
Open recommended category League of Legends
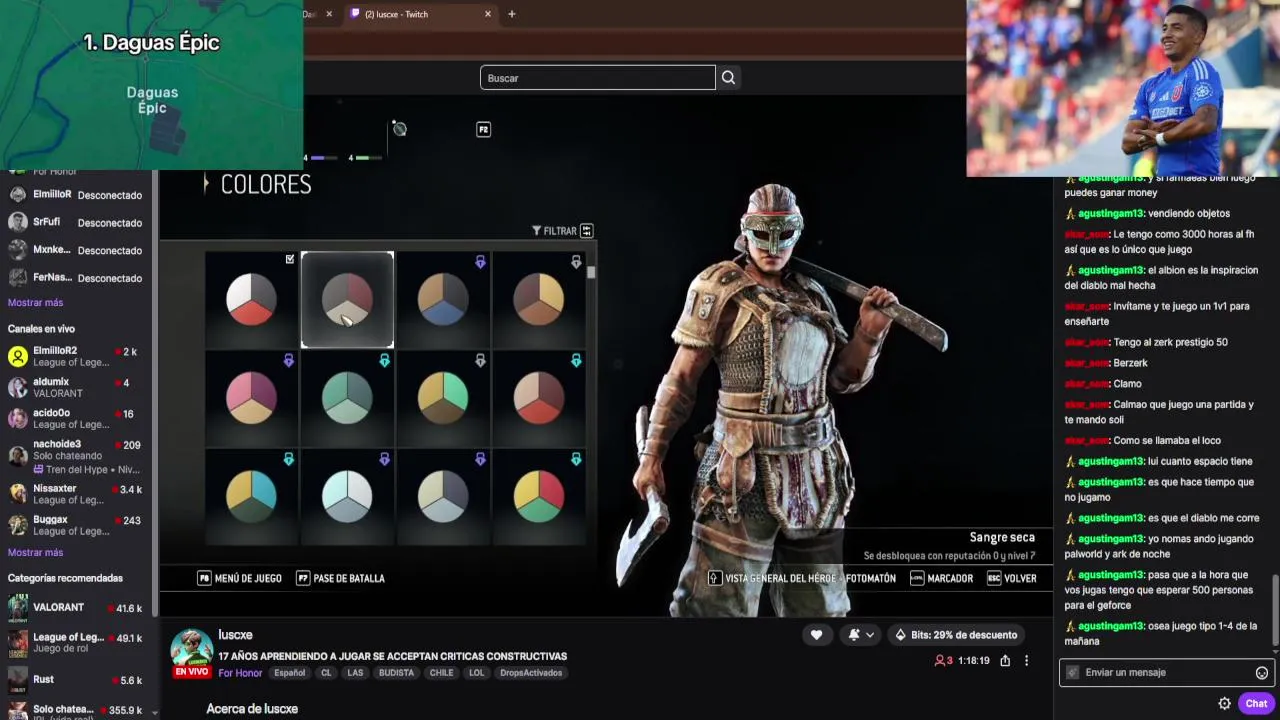pos(75,642)
